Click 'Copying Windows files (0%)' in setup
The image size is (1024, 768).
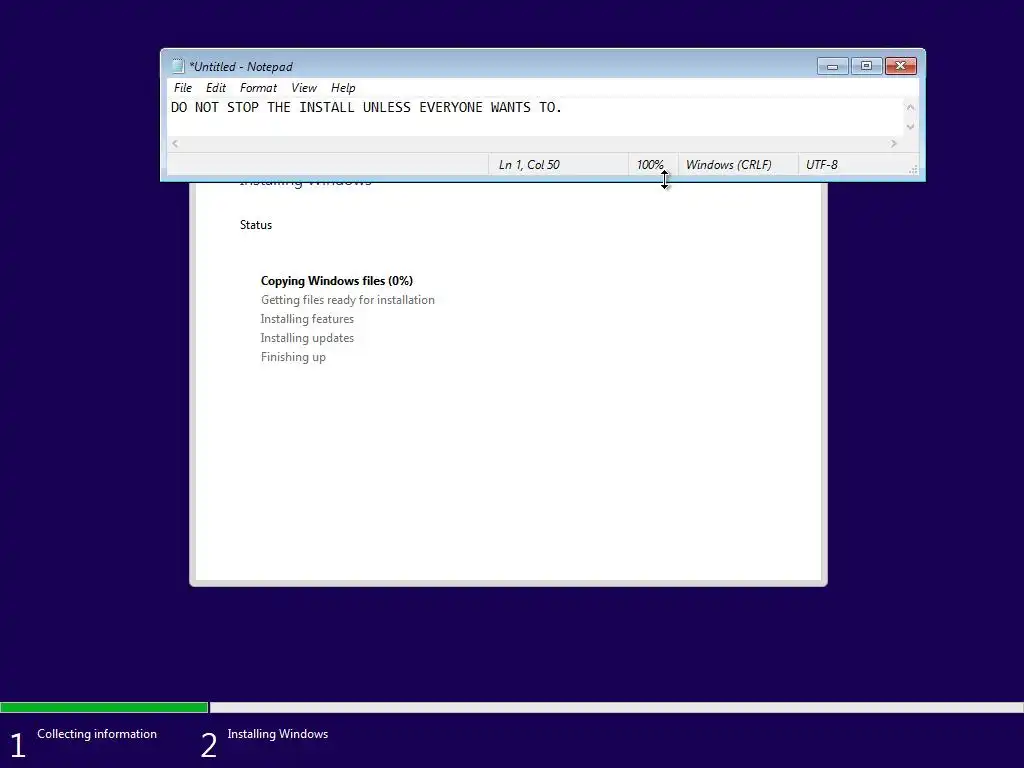(x=337, y=281)
